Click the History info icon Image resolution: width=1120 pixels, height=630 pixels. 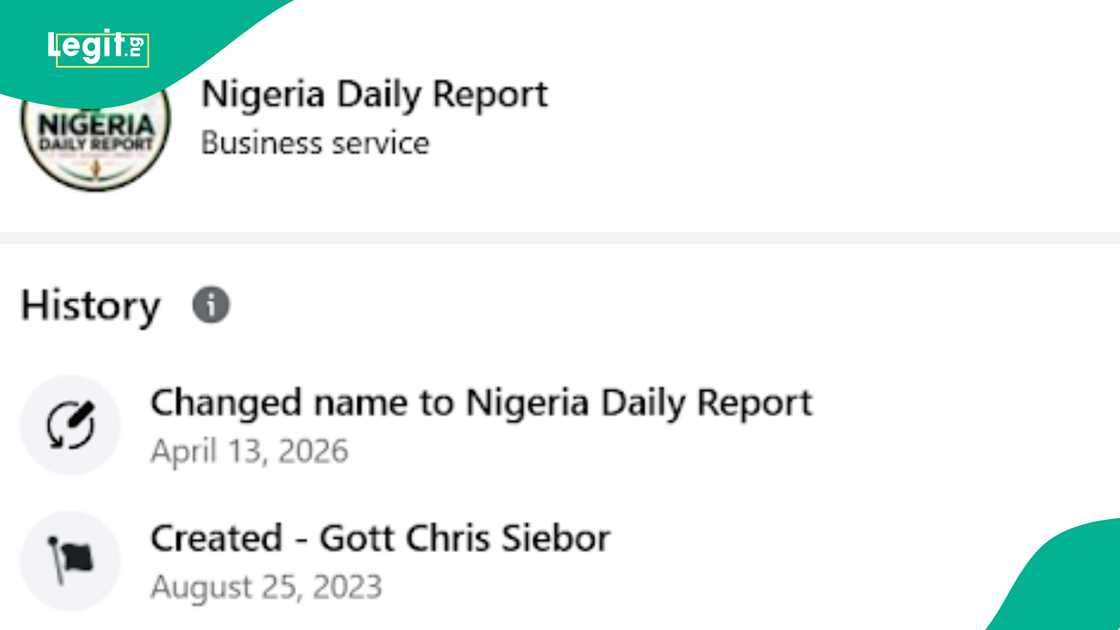(211, 306)
